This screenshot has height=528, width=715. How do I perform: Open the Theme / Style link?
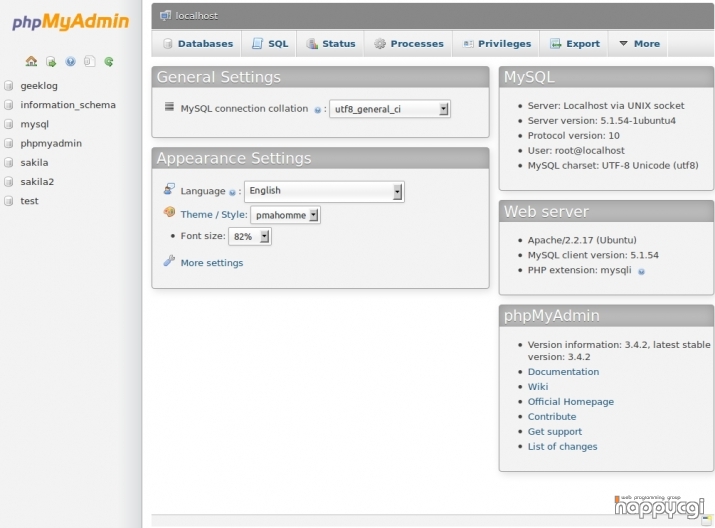click(214, 214)
